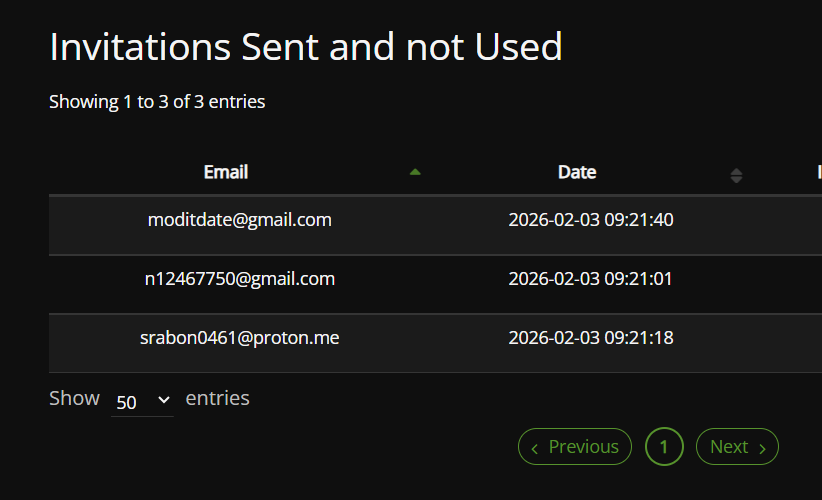Sort table by the Email header

[x=226, y=172]
